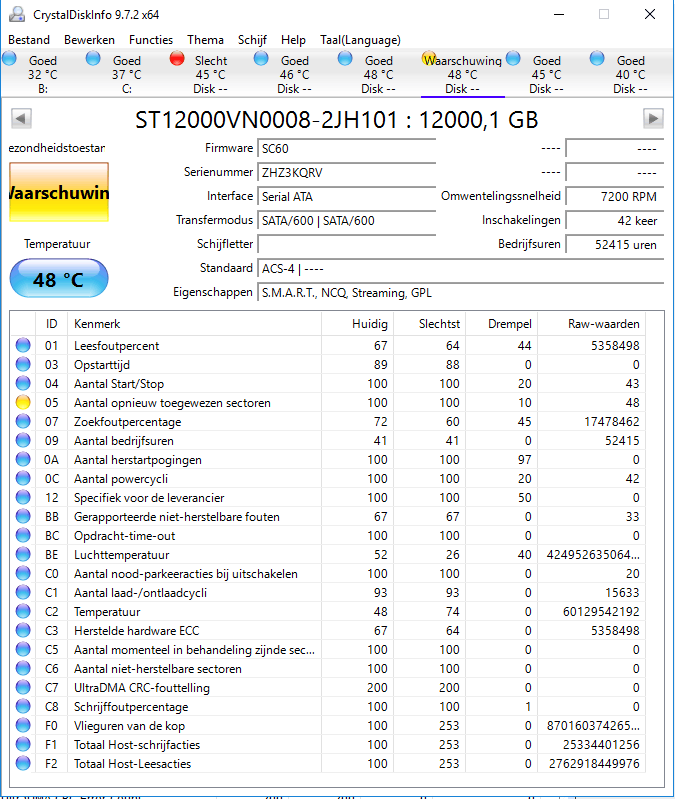
Task: Select the Slecht disk tab with red status
Action: [210, 74]
